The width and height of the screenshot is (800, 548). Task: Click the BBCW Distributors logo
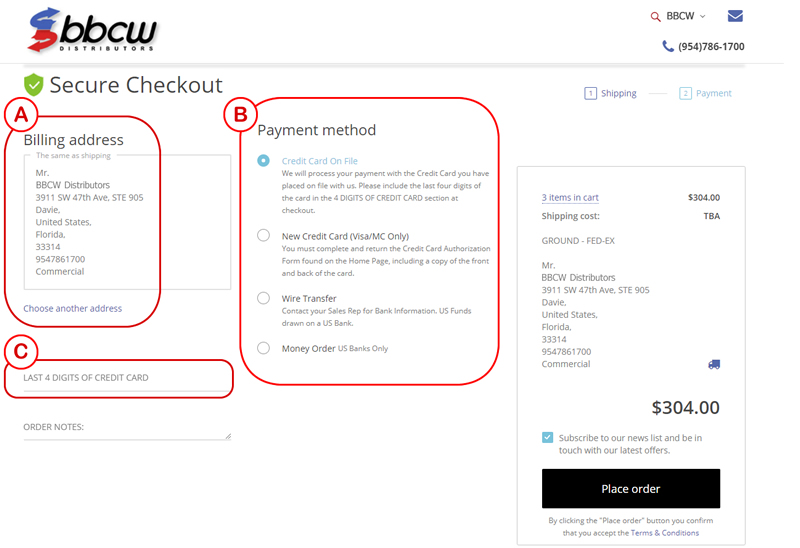point(92,30)
